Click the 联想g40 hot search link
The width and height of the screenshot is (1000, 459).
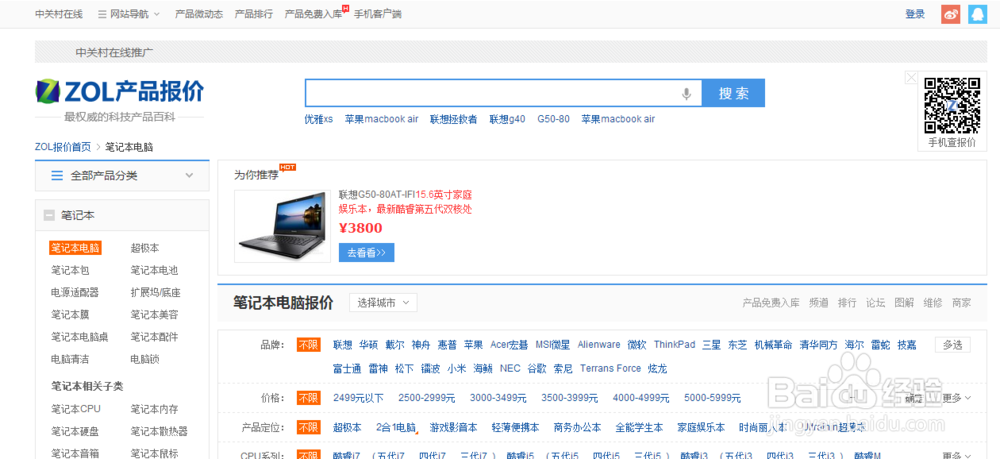pyautogui.click(x=508, y=119)
